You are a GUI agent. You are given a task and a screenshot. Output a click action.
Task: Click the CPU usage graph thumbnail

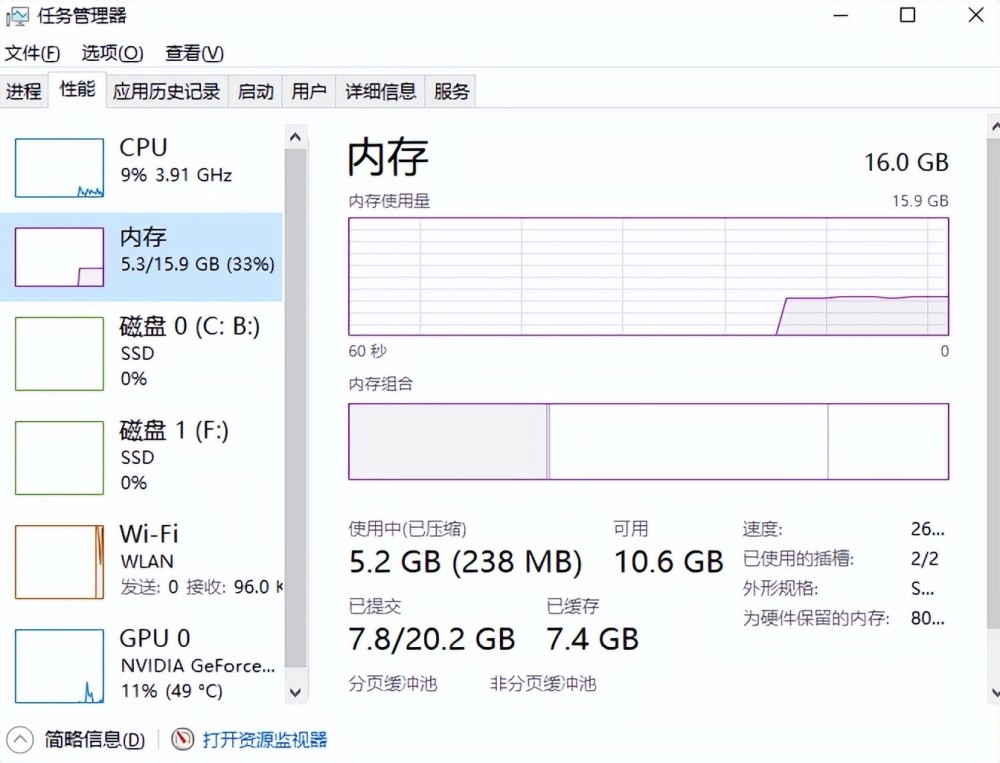pos(59,168)
